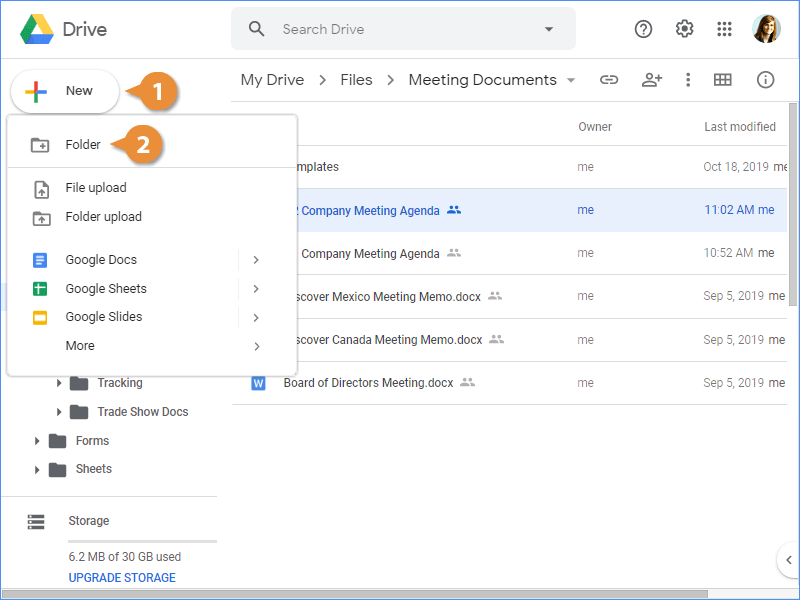This screenshot has height=600, width=800.
Task: Open the Settings gear icon
Action: pyautogui.click(x=684, y=29)
